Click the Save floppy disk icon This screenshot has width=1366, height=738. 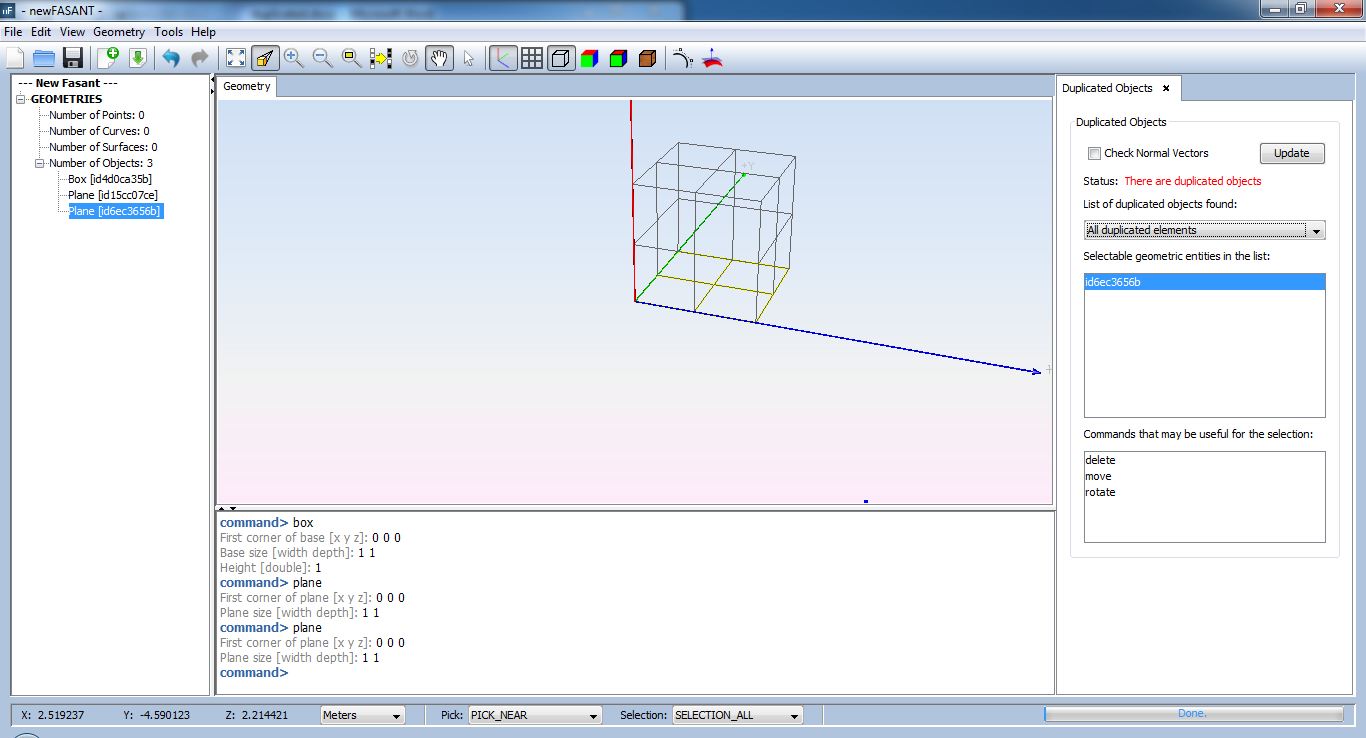tap(72, 58)
